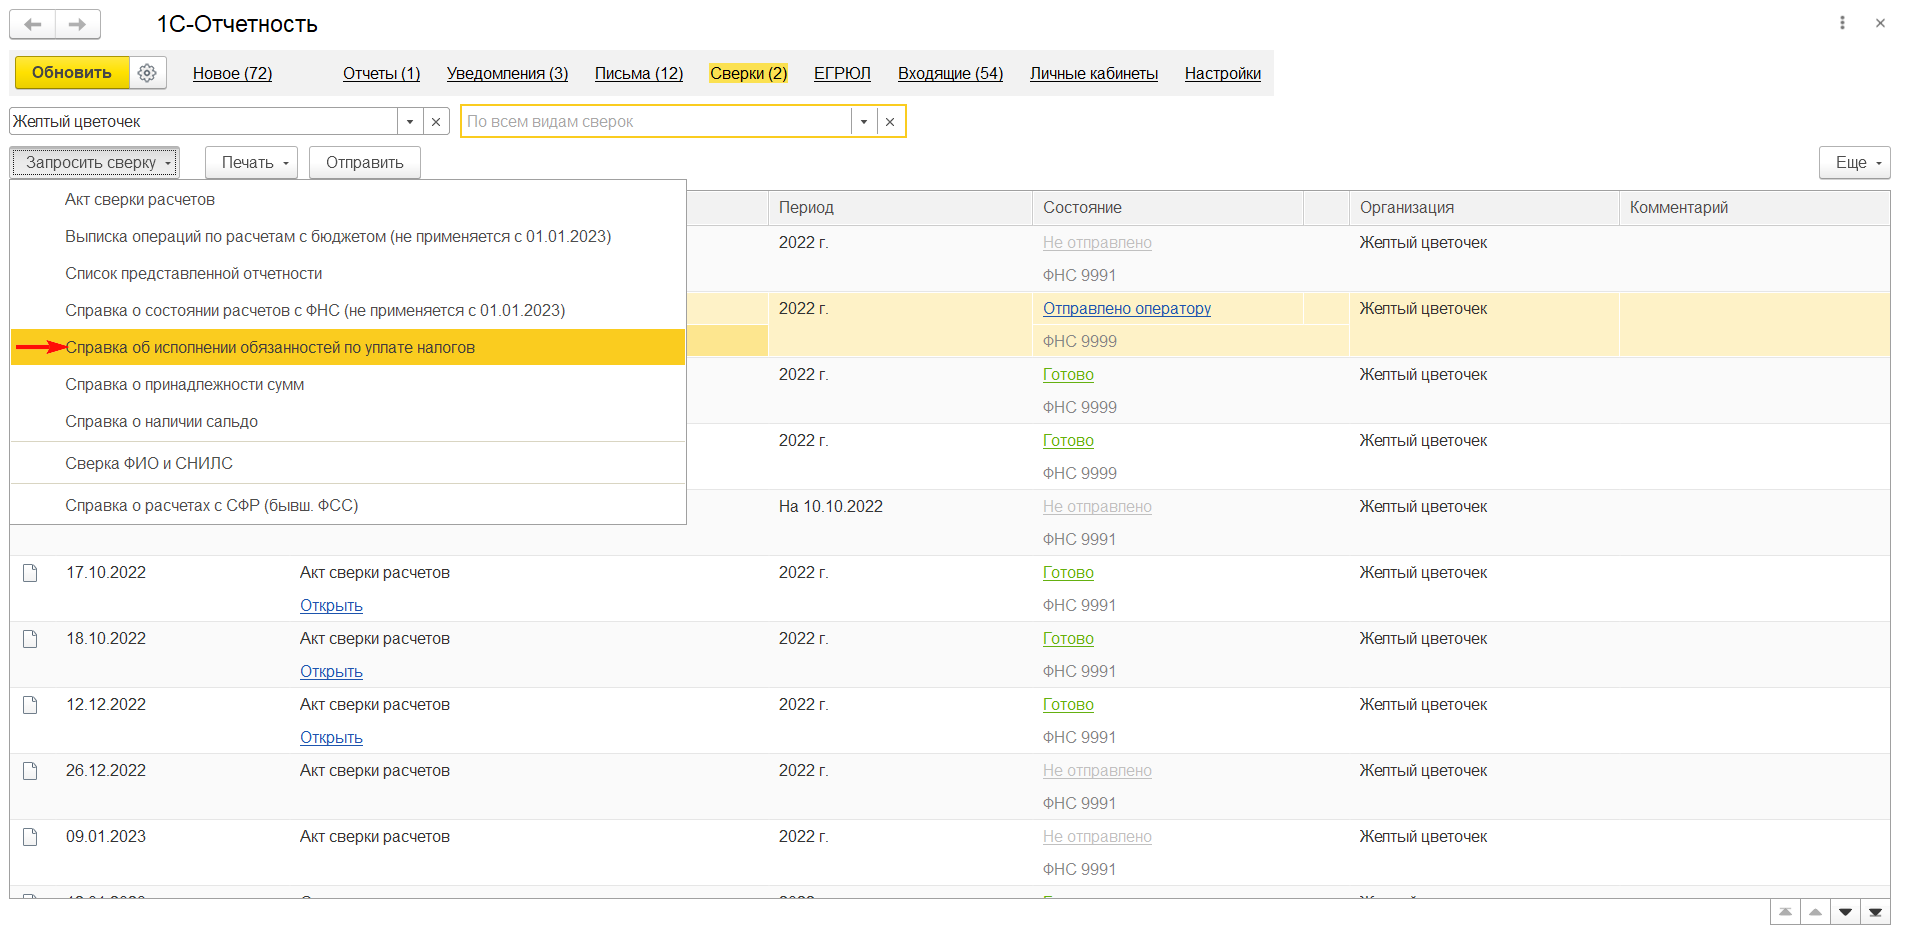Screen dimensions: 1907x935
Task: Expand the organization dropdown list
Action: [410, 122]
